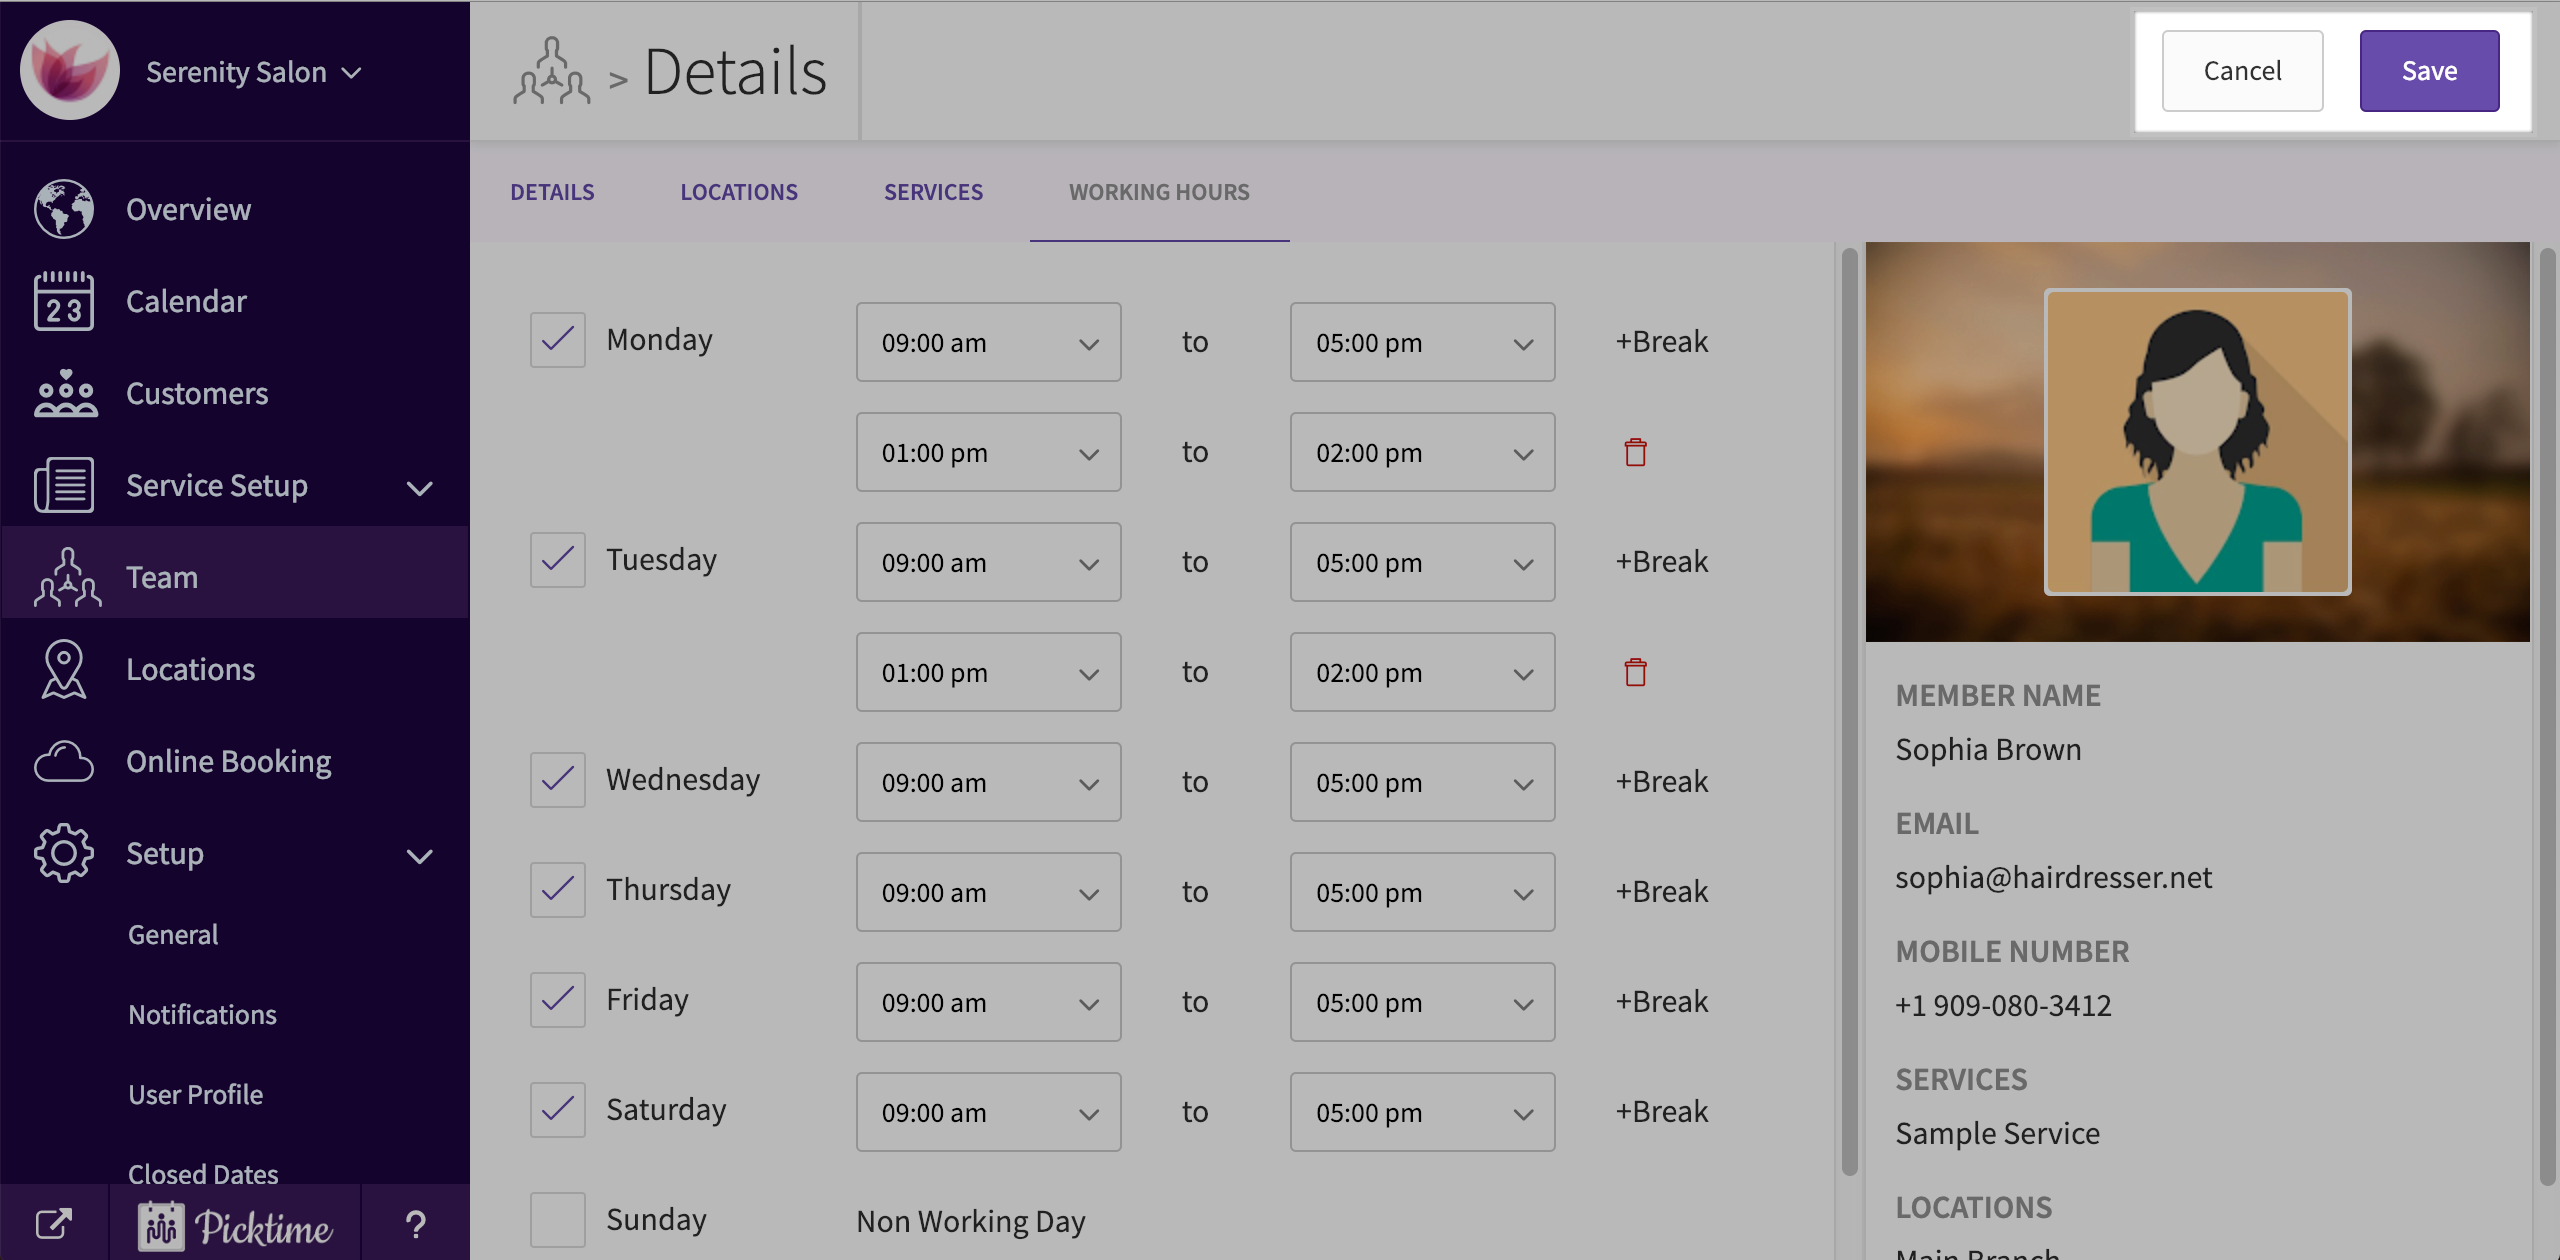Click the Team icon in the sidebar
The height and width of the screenshot is (1260, 2560).
point(64,576)
